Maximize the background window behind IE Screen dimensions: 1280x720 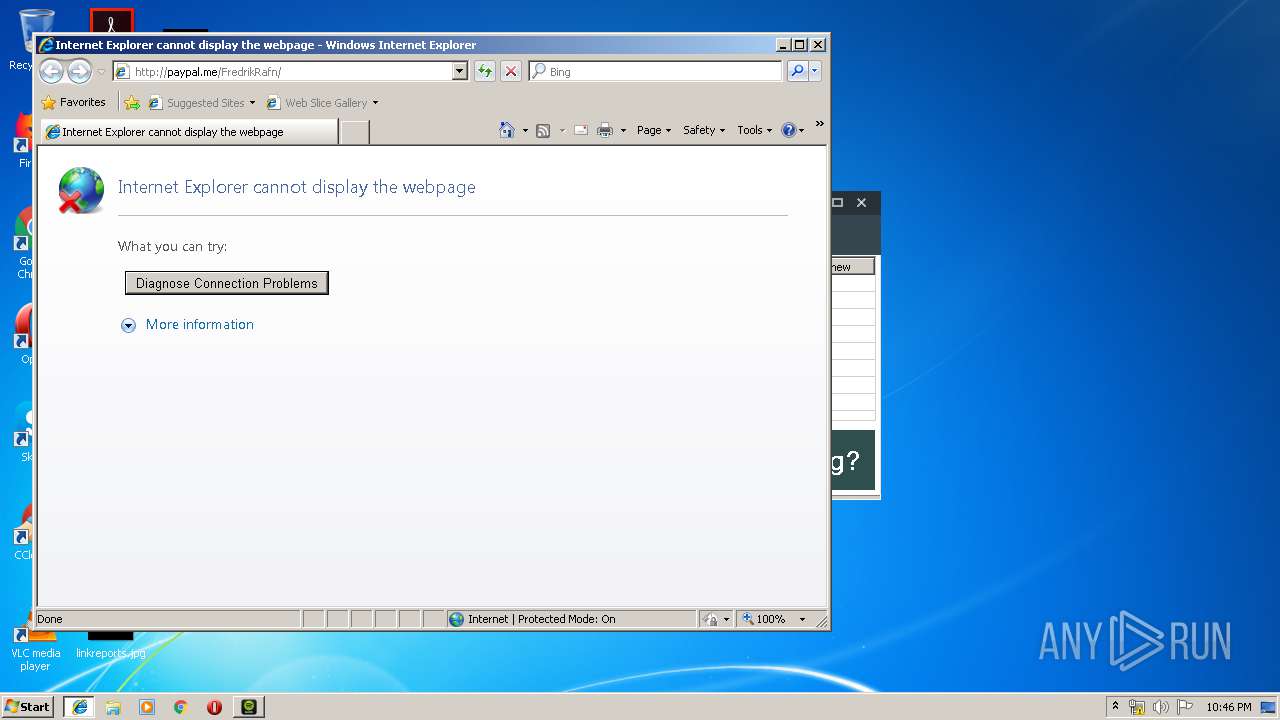[838, 202]
